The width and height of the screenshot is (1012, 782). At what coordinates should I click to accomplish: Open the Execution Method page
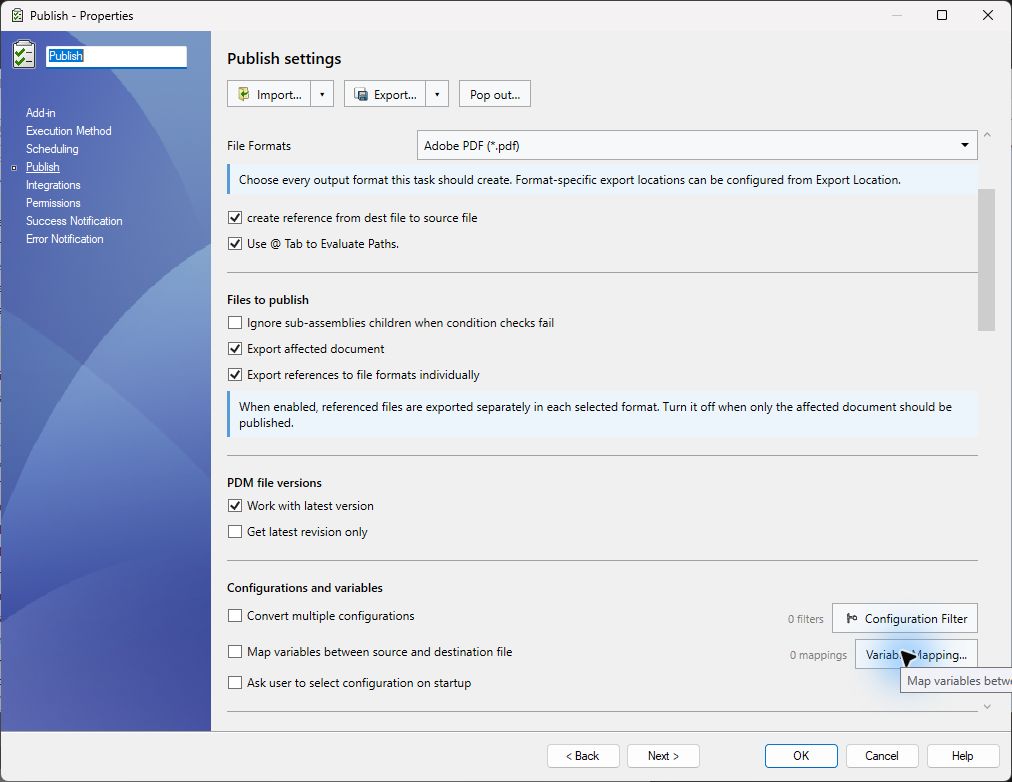coord(68,131)
